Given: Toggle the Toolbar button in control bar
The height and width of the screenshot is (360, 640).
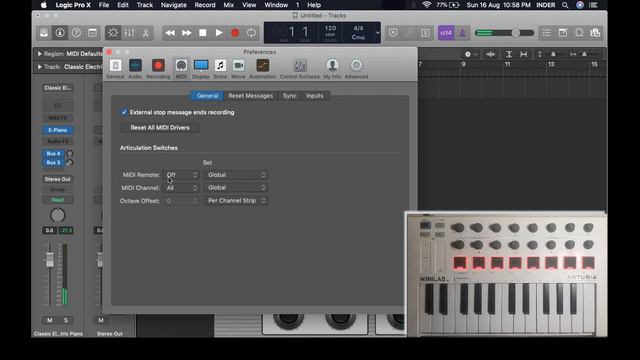Looking at the screenshot, I should [x=92, y=33].
